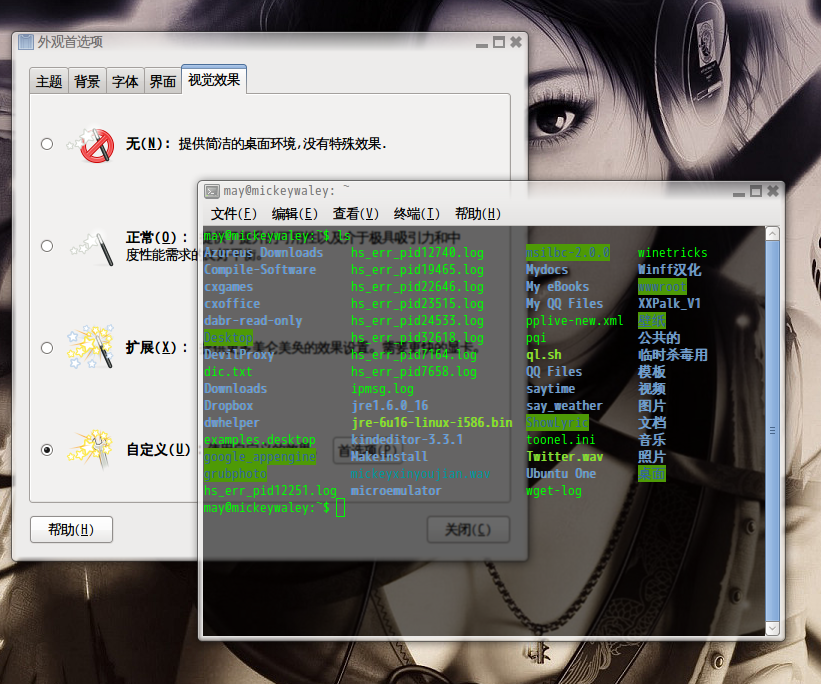821x684 pixels.
Task: Open the terminal 编辑(E) menu
Action: pyautogui.click(x=295, y=214)
